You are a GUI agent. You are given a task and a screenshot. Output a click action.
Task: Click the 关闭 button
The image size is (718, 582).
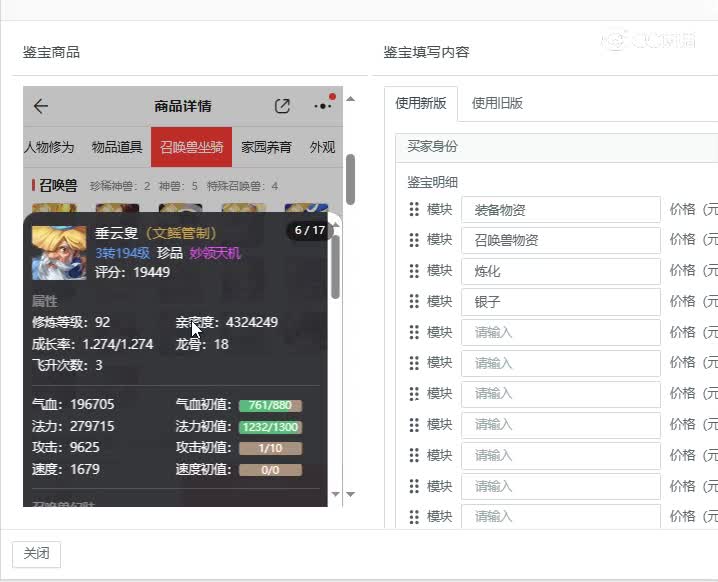tap(37, 554)
